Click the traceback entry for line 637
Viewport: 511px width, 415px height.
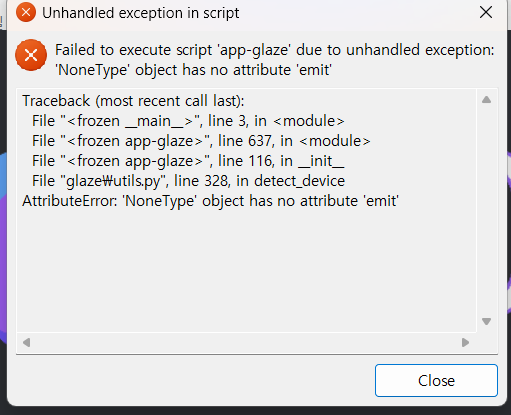(x=201, y=141)
